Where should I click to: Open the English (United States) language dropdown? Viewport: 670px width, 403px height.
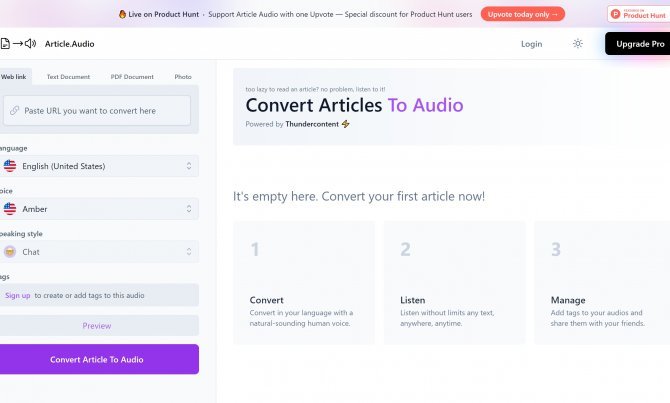tap(99, 166)
